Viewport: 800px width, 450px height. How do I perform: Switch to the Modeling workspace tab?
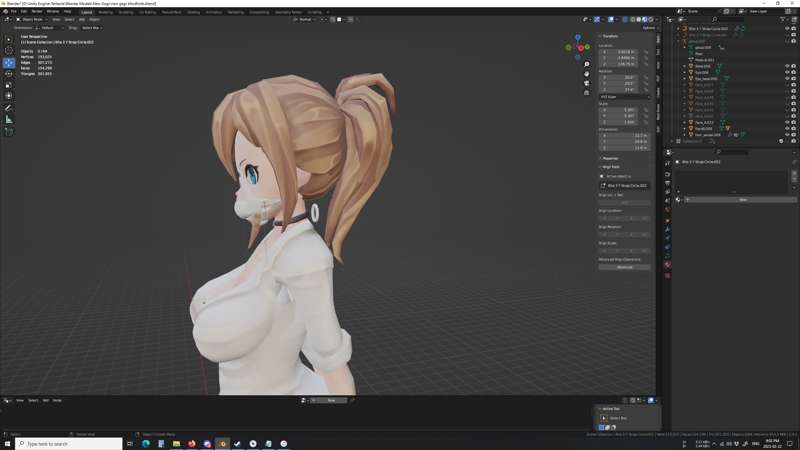(106, 12)
